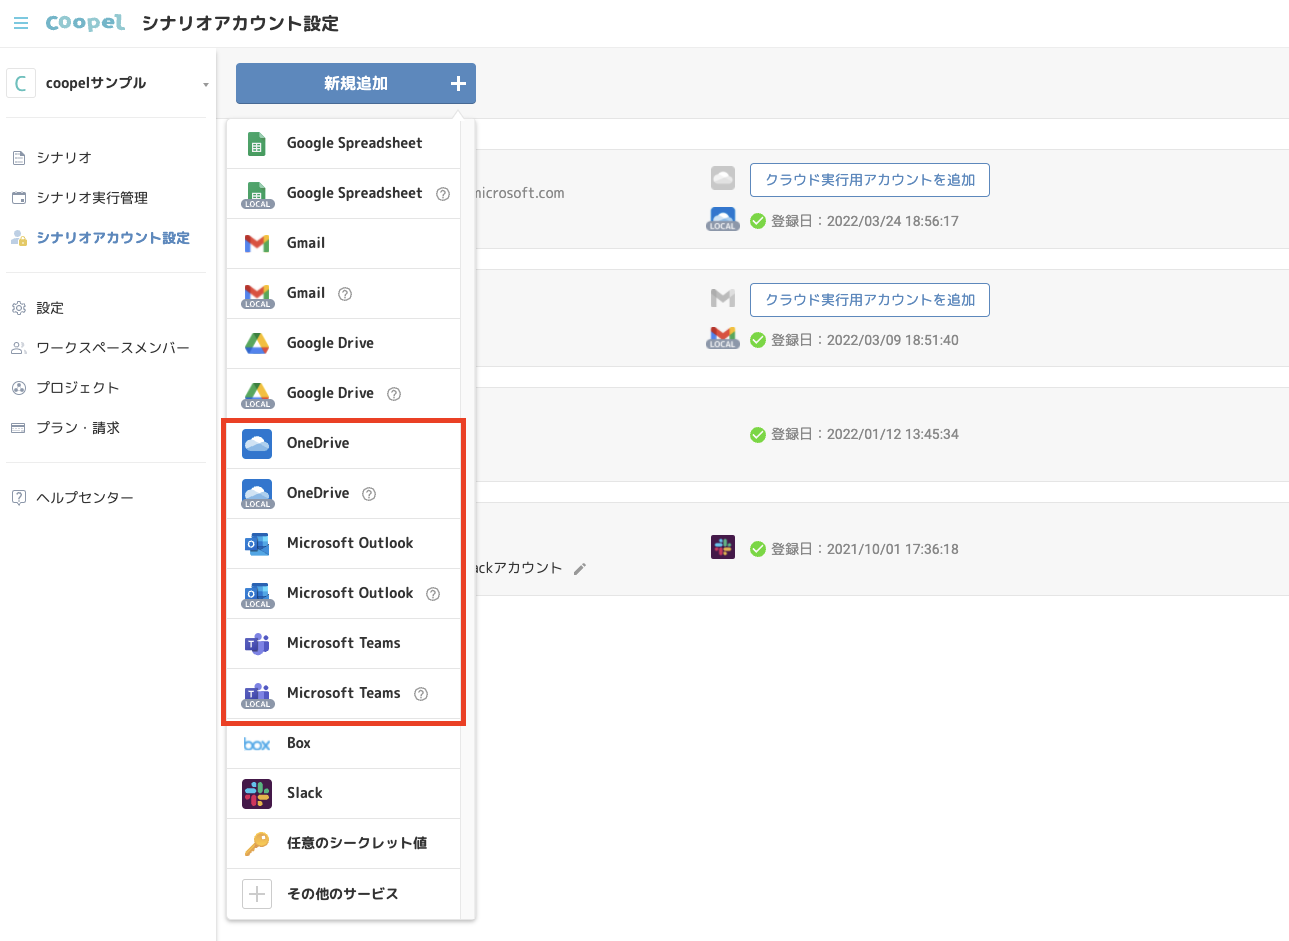Select シナリオアカウント設定 in the sidebar
The width and height of the screenshot is (1289, 941).
[x=113, y=238]
